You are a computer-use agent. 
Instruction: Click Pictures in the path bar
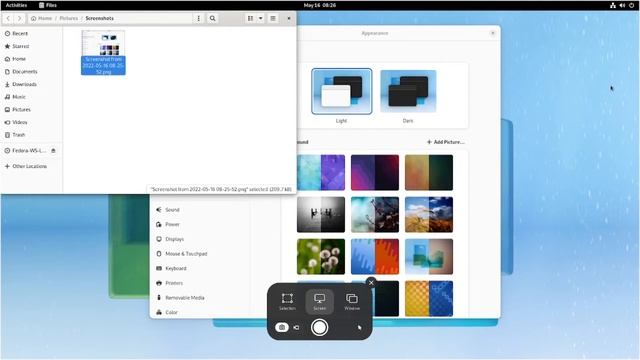pos(69,18)
